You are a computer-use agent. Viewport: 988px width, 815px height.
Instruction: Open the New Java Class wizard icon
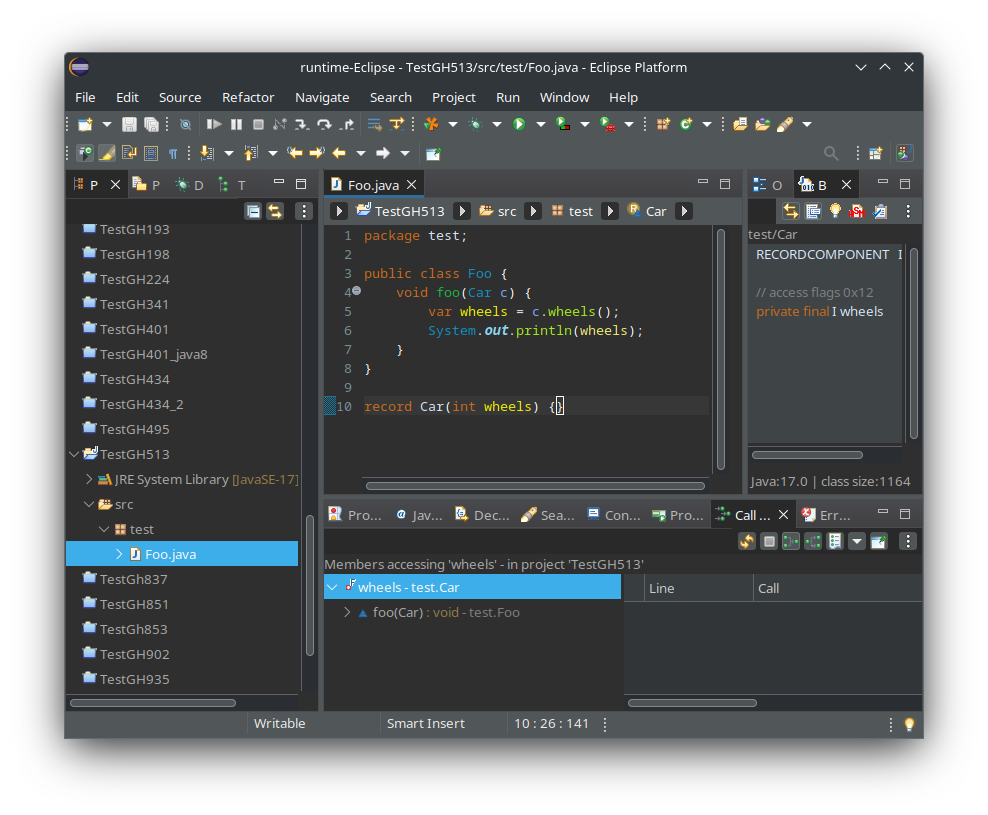685,123
